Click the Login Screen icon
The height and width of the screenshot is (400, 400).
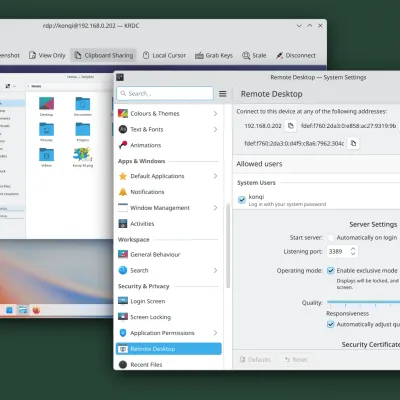point(123,301)
